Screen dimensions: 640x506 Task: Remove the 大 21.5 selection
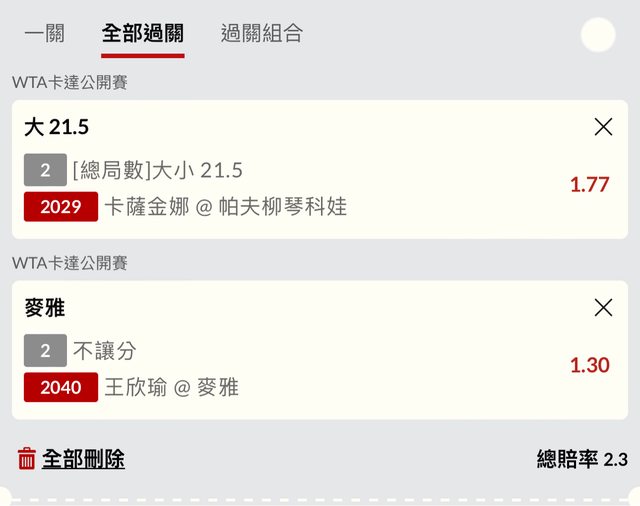point(603,127)
